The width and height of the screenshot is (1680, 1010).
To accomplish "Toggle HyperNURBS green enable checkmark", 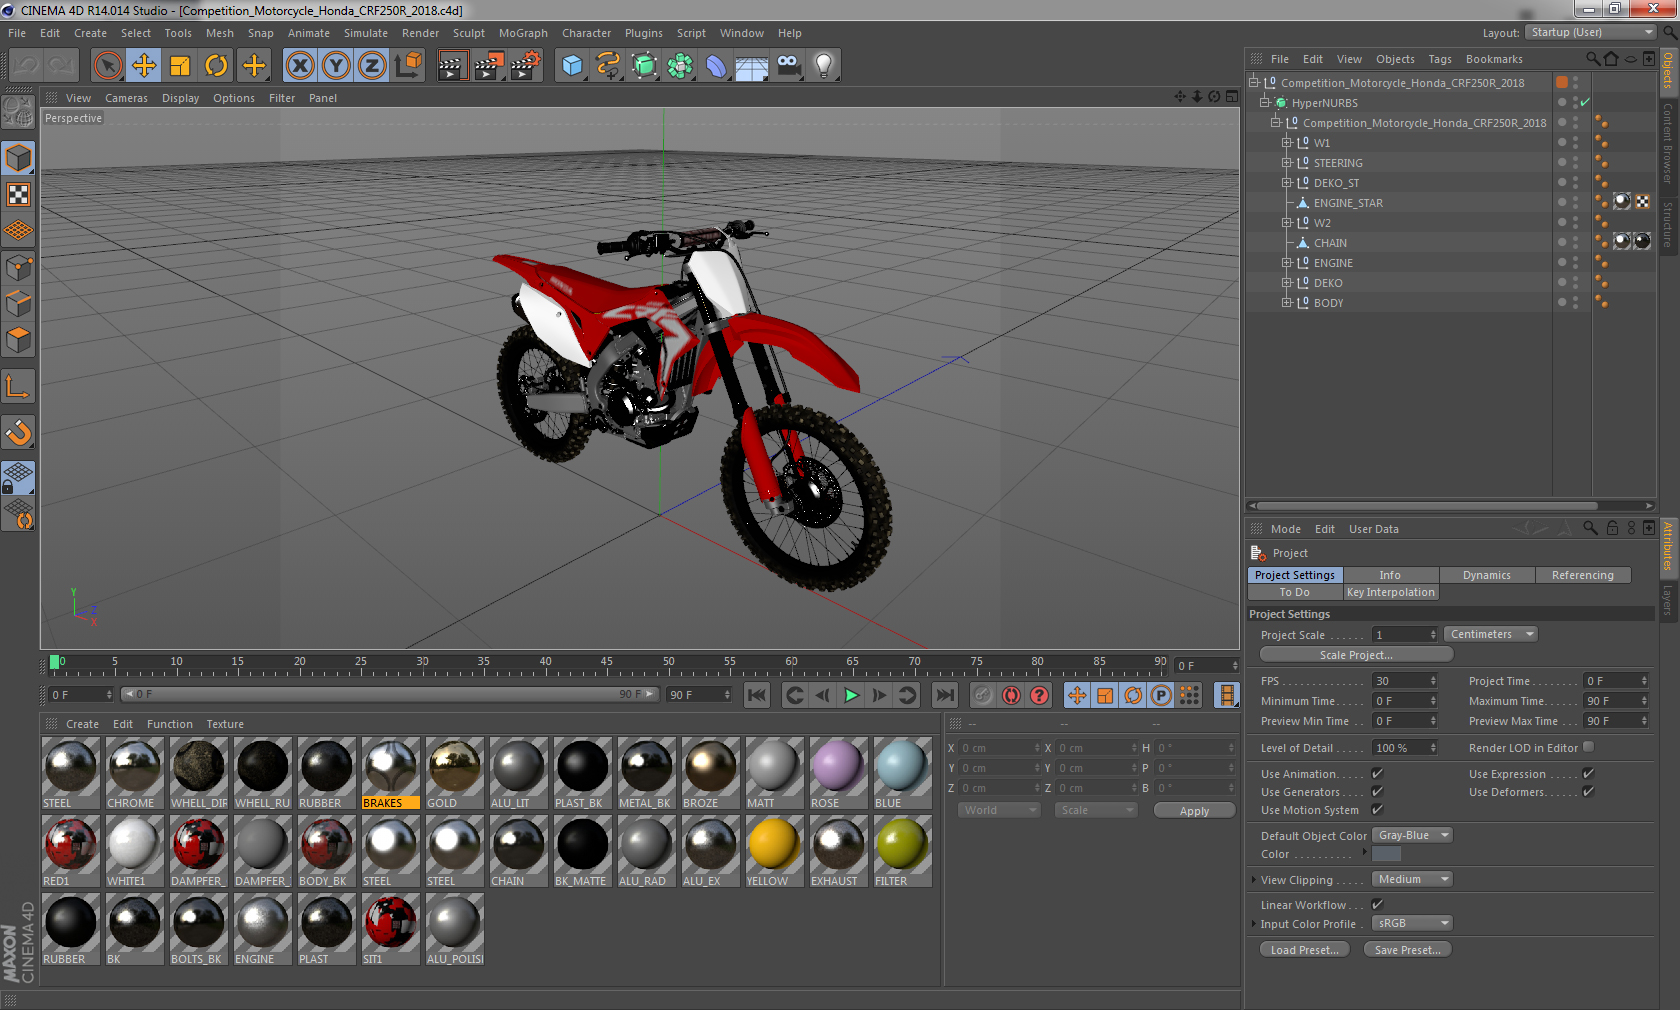I will (x=1585, y=103).
